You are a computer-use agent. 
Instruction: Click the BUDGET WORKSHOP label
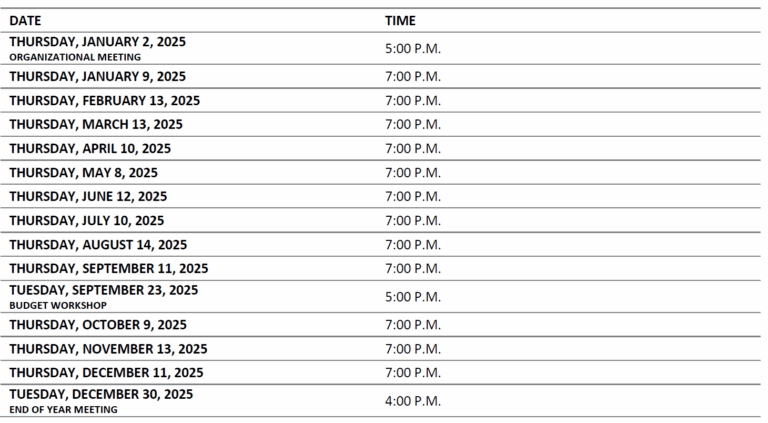click(x=58, y=306)
